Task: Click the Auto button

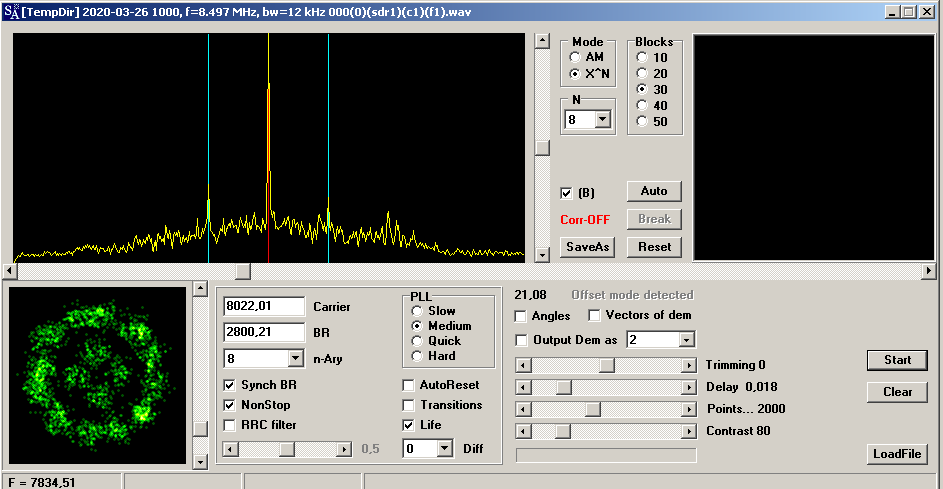Action: [x=654, y=191]
